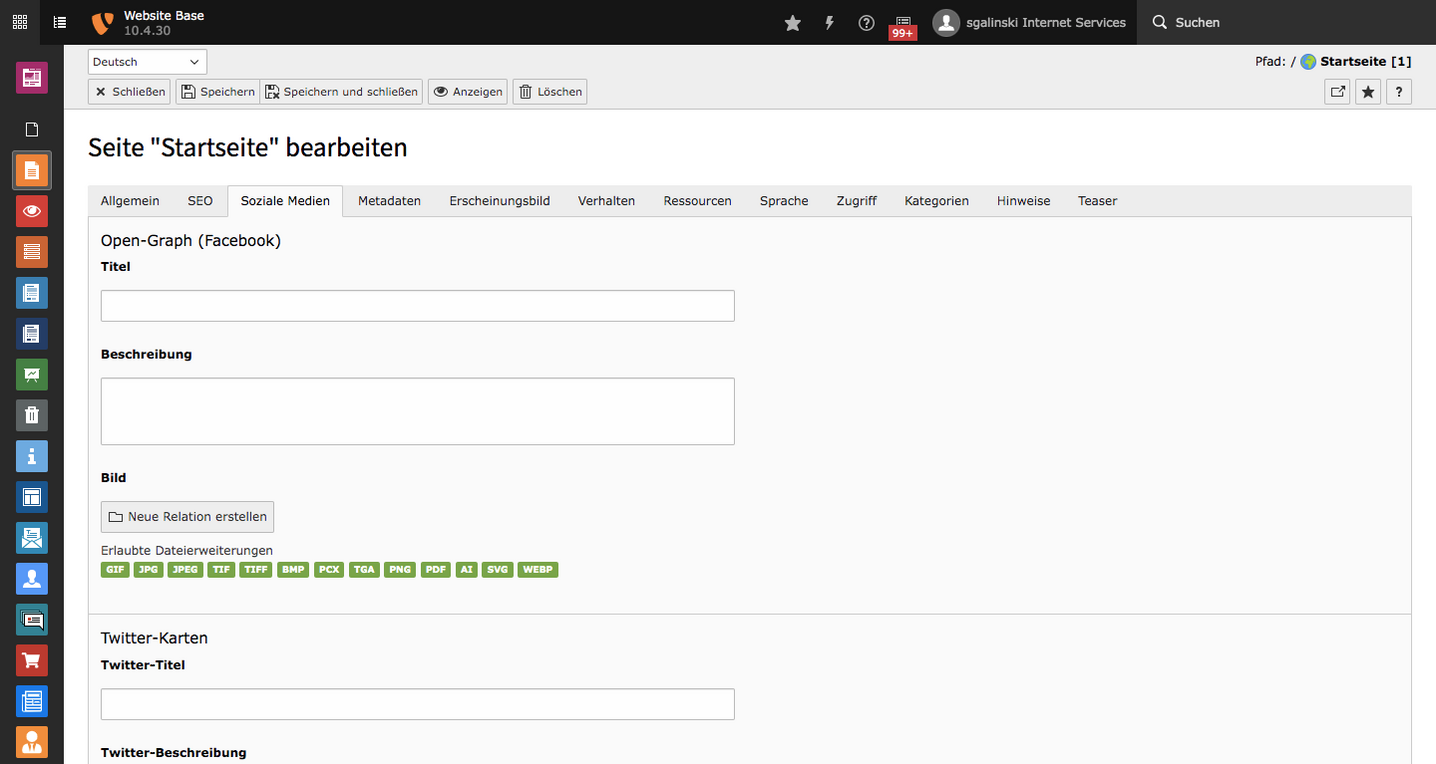The height and width of the screenshot is (764, 1436).
Task: Open the Deutsch language dropdown
Action: pyautogui.click(x=146, y=61)
